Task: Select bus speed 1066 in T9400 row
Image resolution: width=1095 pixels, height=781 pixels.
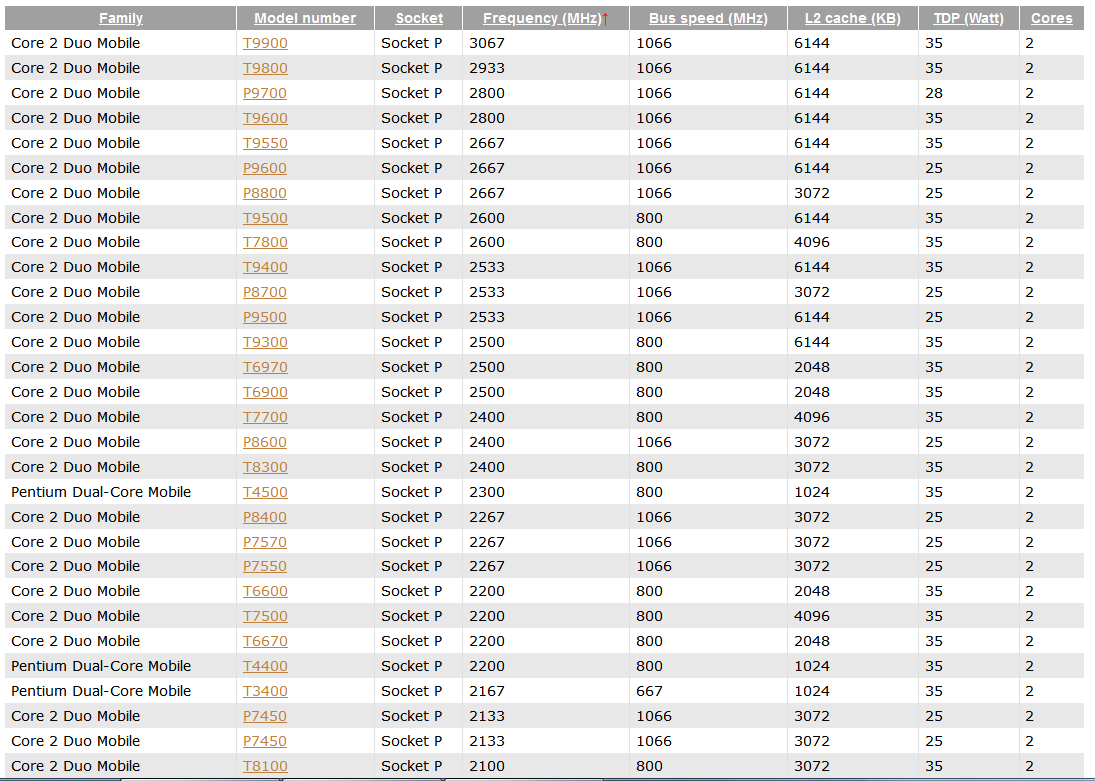Action: point(654,268)
